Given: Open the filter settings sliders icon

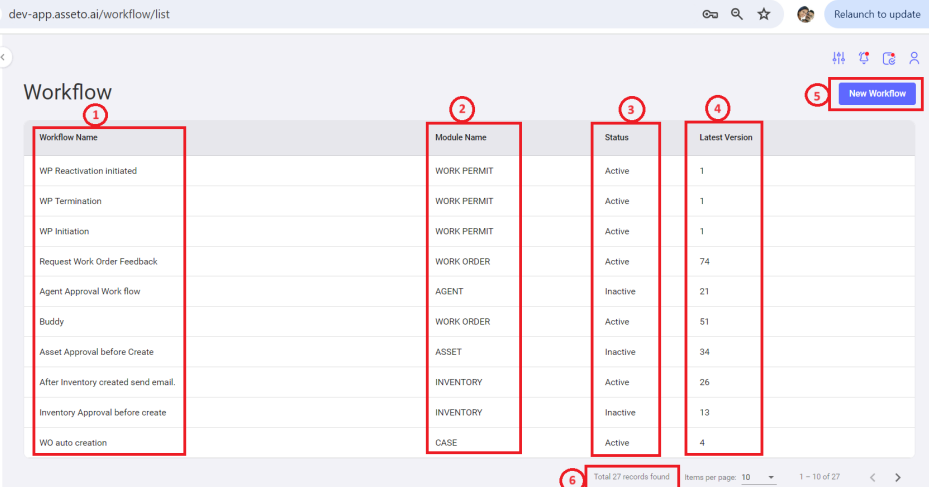Looking at the screenshot, I should 838,58.
